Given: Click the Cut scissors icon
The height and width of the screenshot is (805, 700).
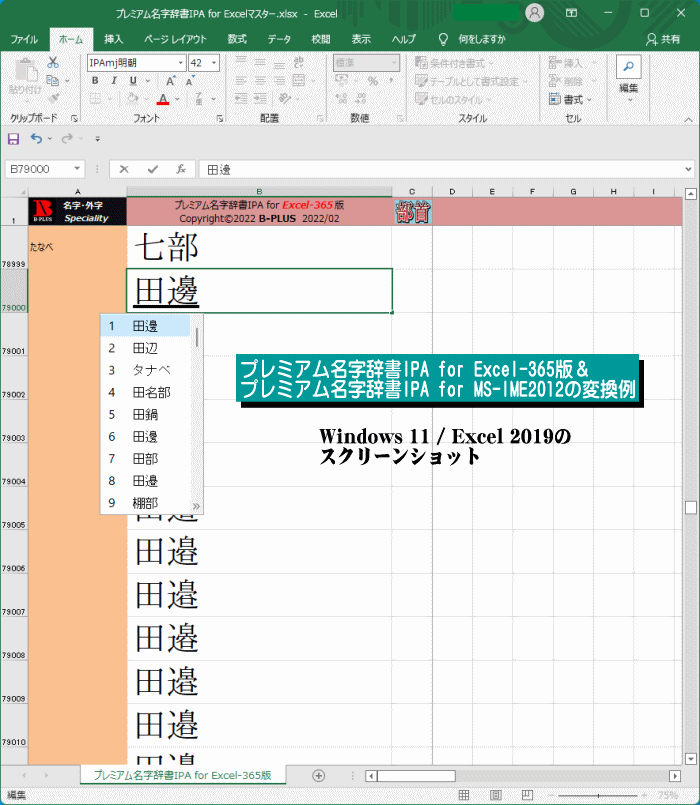Looking at the screenshot, I should point(53,62).
